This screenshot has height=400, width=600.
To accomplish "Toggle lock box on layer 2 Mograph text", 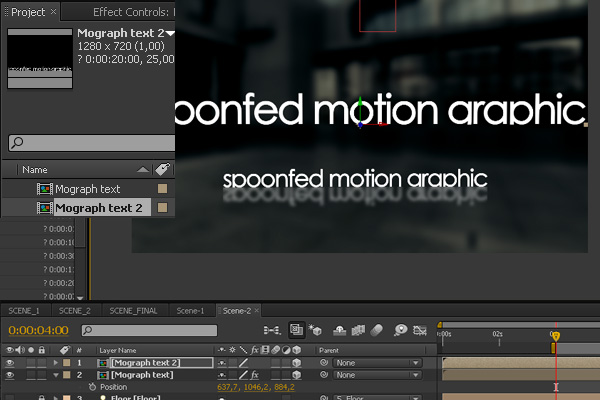I will [42, 375].
